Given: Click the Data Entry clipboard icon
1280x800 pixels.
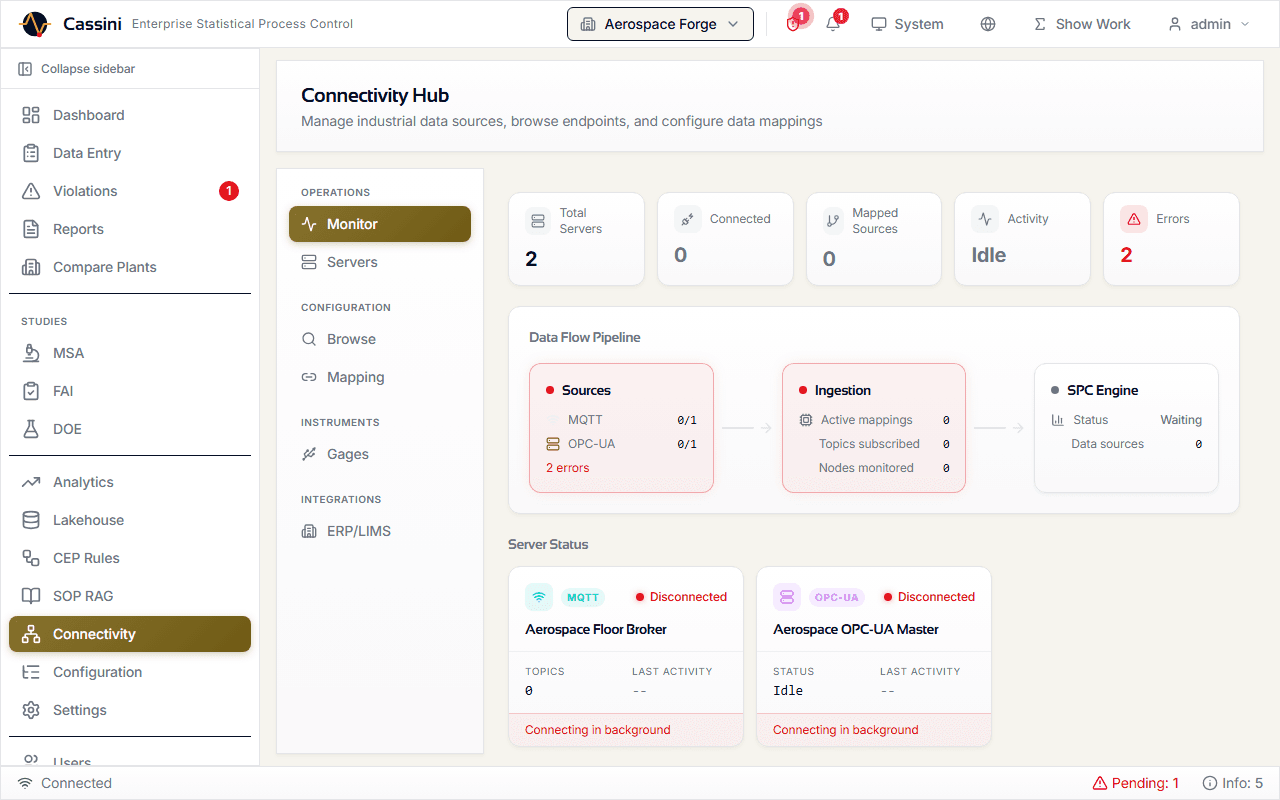Looking at the screenshot, I should pos(31,153).
